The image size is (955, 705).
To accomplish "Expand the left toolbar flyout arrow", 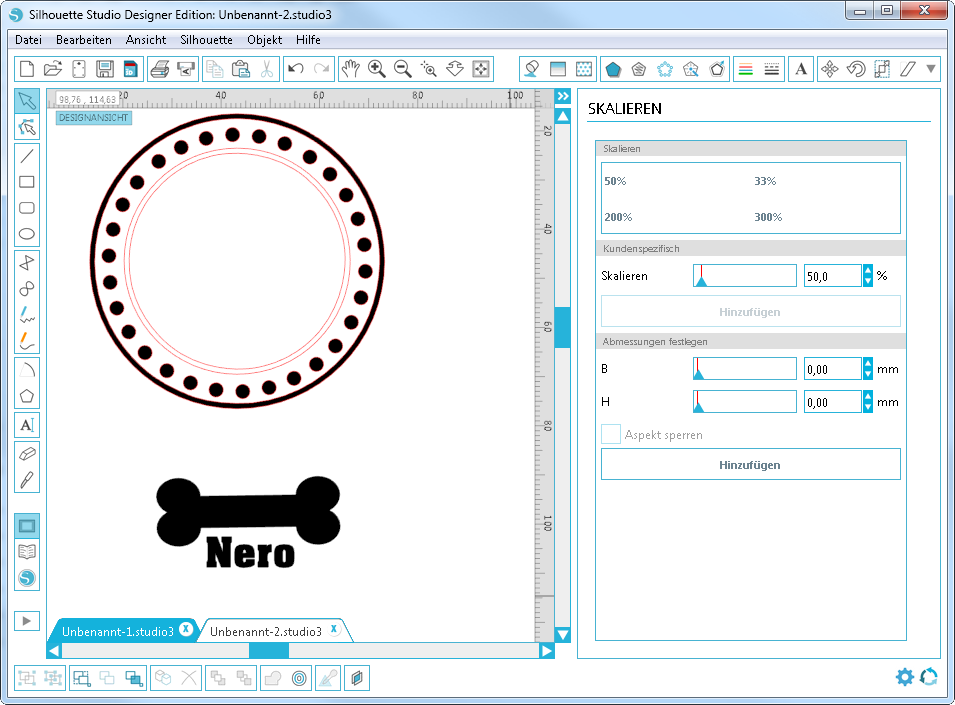I will coord(27,620).
